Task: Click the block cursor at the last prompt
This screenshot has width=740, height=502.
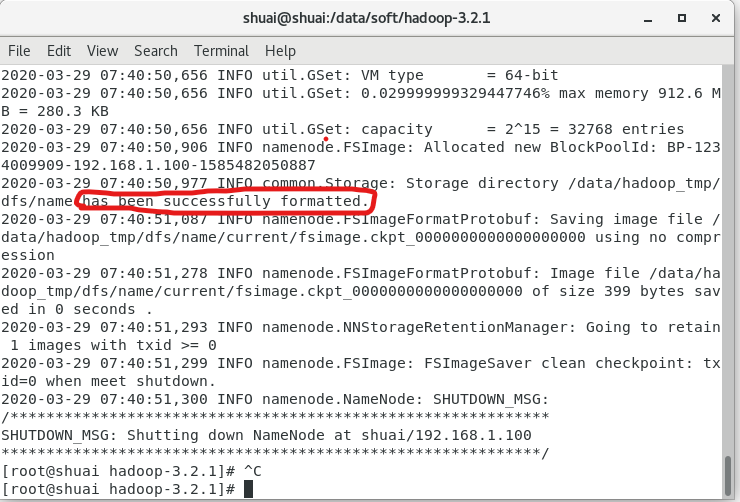Action: coord(248,489)
